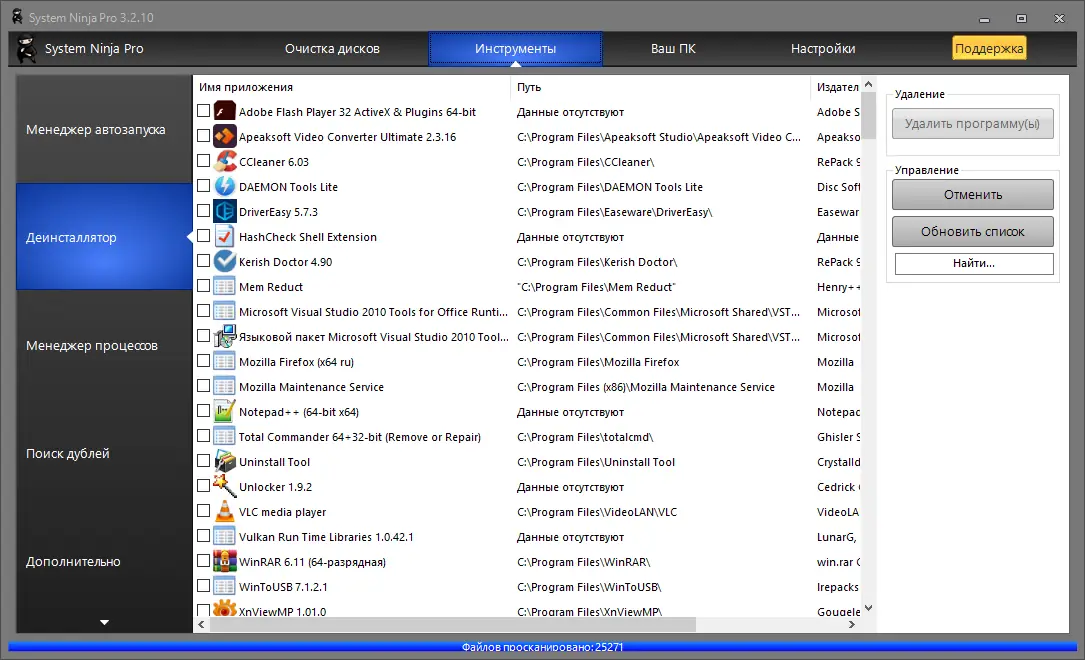Click the Notepad++ icon
Image resolution: width=1085 pixels, height=660 pixels.
coord(224,411)
